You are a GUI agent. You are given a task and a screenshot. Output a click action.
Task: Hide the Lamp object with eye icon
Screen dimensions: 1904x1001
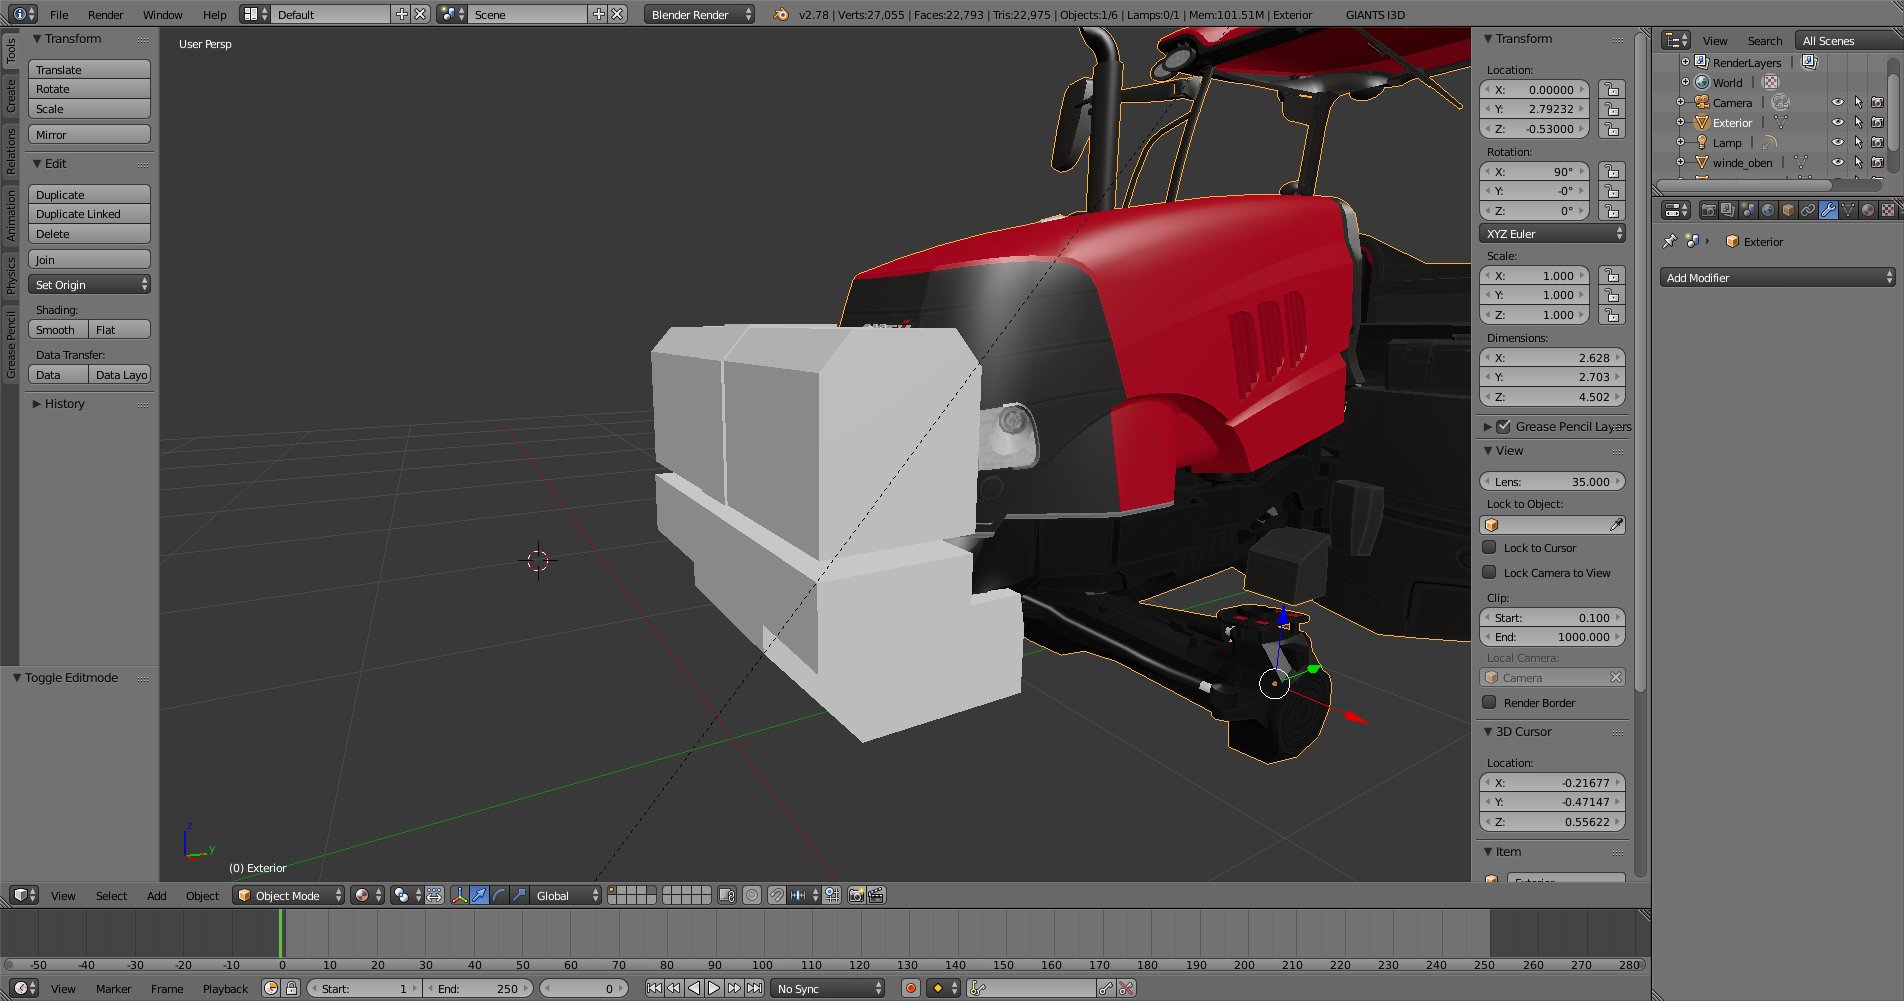[x=1837, y=142]
